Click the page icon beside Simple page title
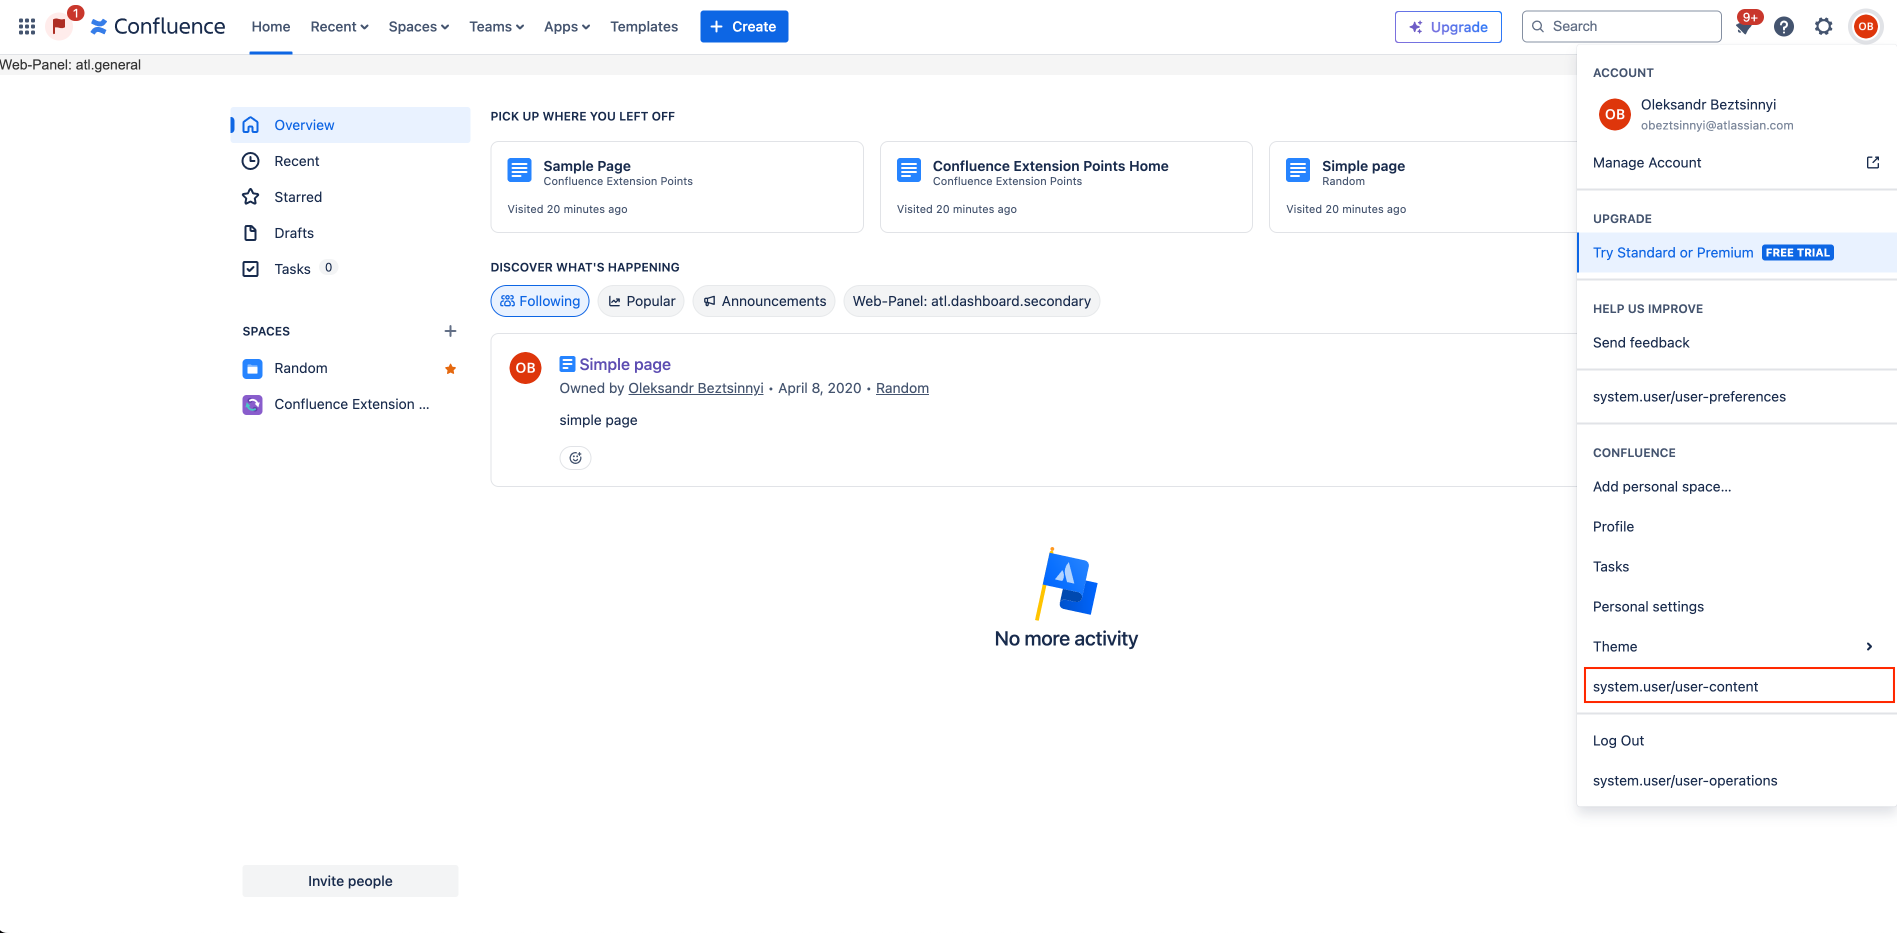 tap(567, 364)
